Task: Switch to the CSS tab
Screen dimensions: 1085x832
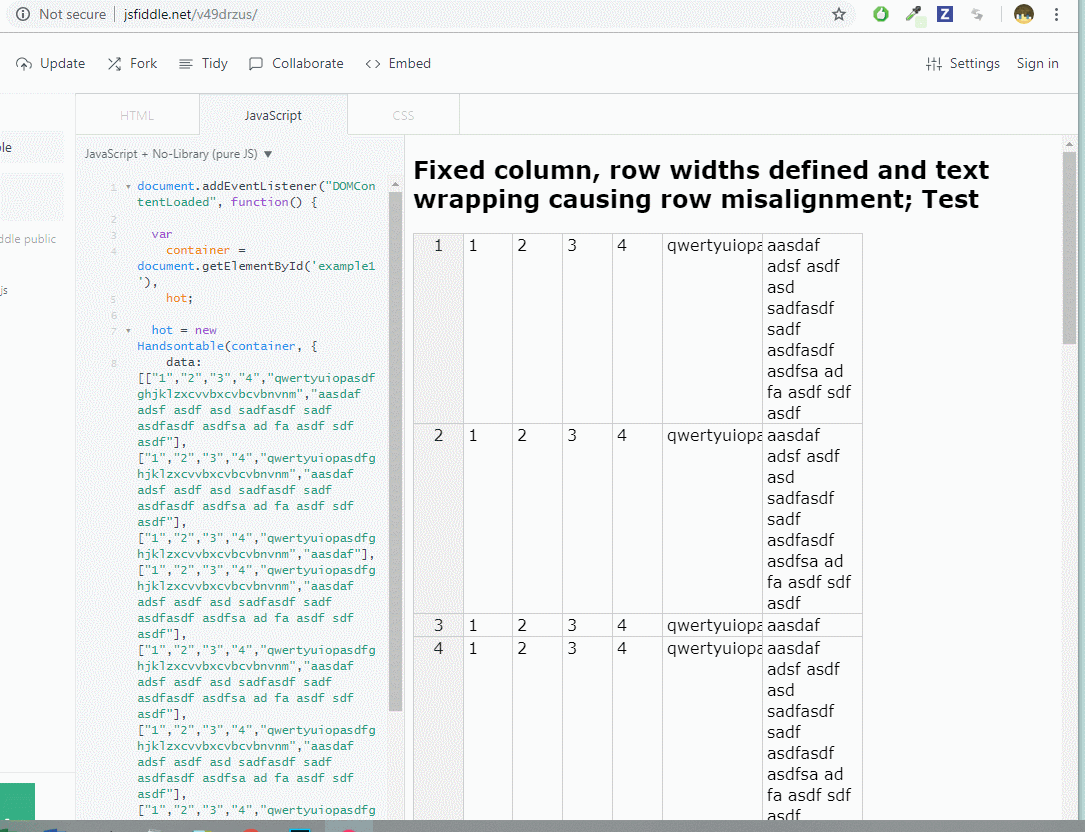Action: pyautogui.click(x=403, y=114)
